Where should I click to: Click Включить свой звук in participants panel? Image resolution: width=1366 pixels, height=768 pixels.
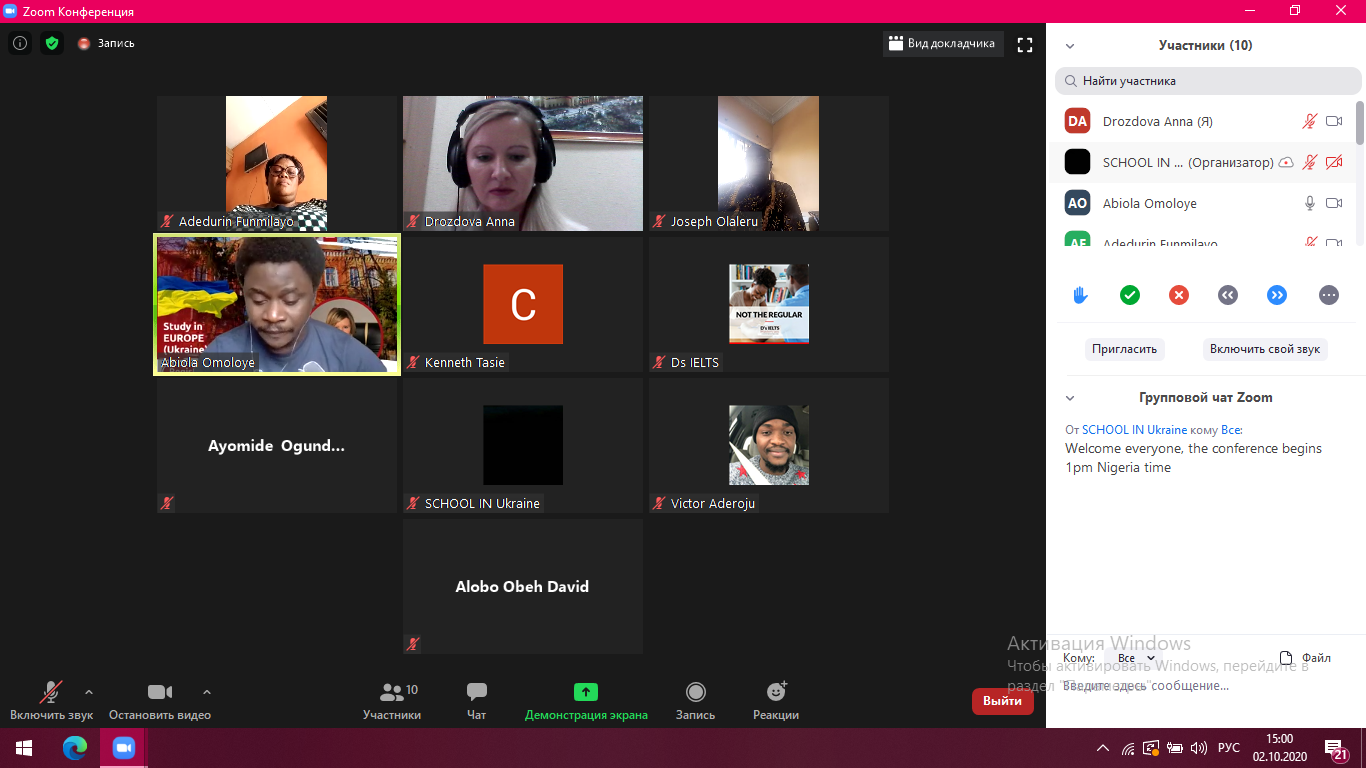(x=1265, y=349)
